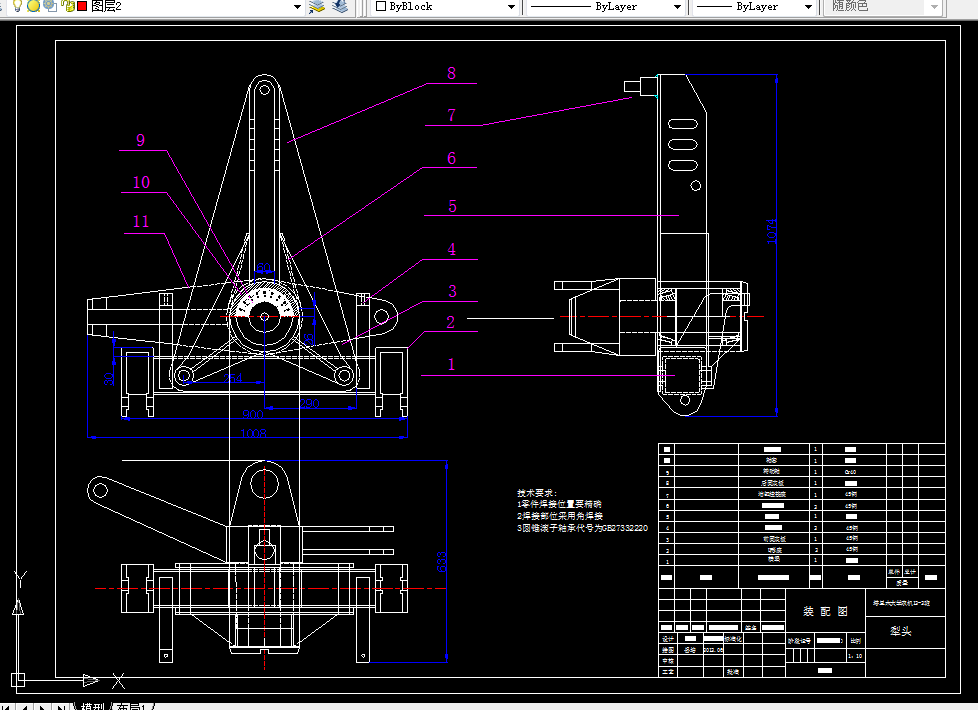Select part balloon number 5
This screenshot has height=710, width=978.
click(452, 207)
